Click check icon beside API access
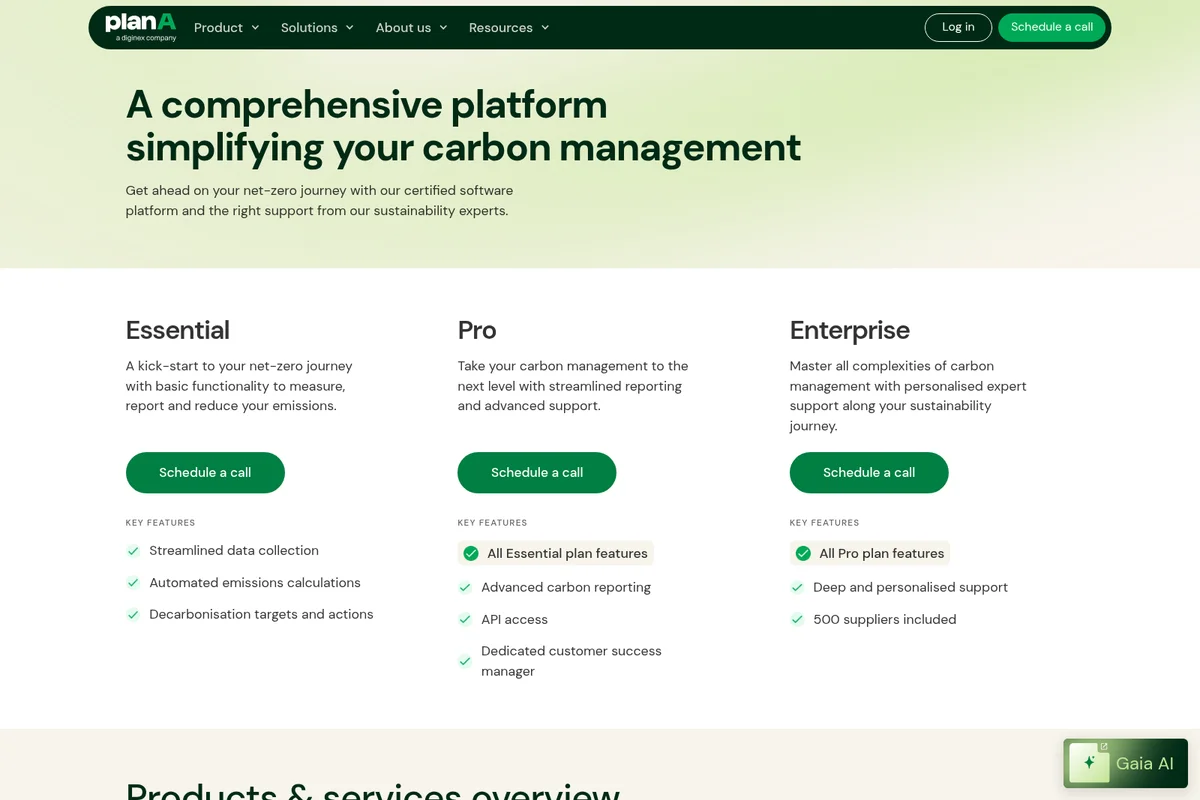Viewport: 1200px width, 800px height. [465, 619]
